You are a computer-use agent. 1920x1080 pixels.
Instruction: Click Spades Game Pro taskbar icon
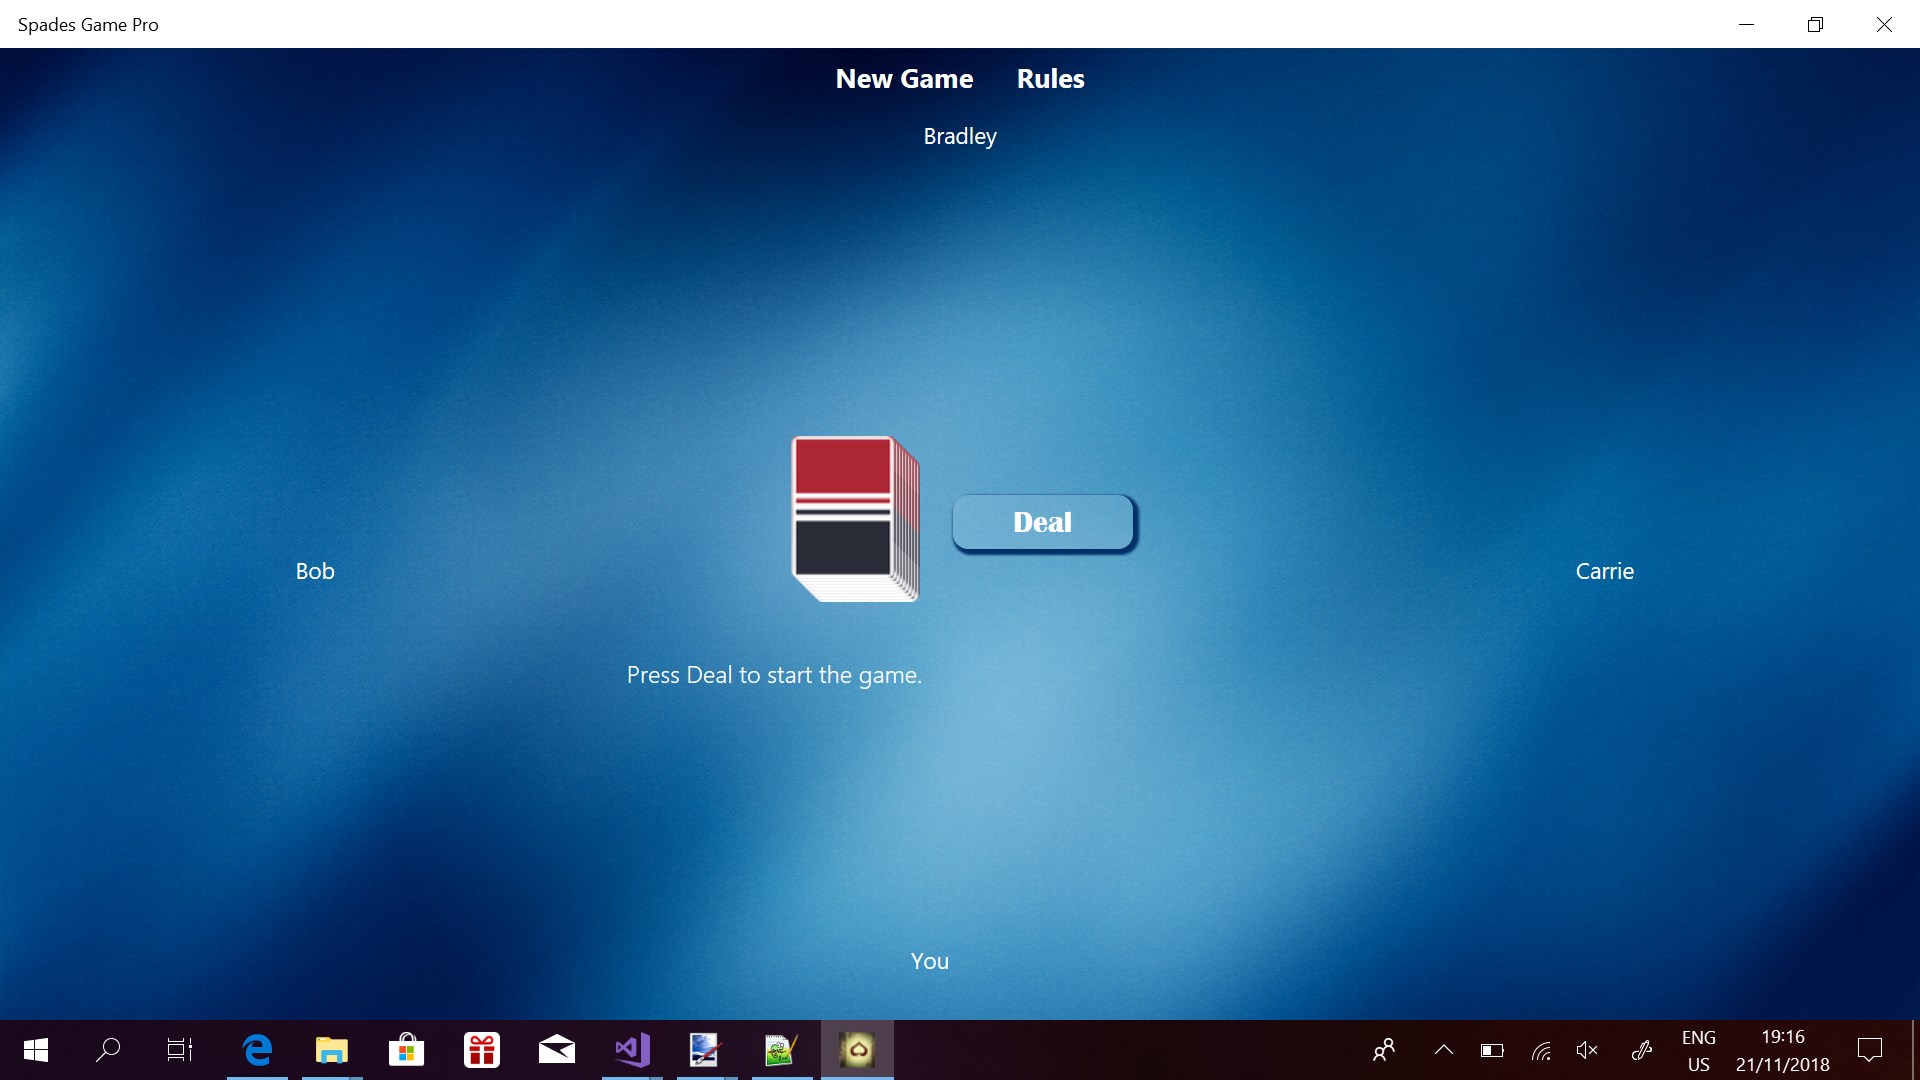[857, 1050]
